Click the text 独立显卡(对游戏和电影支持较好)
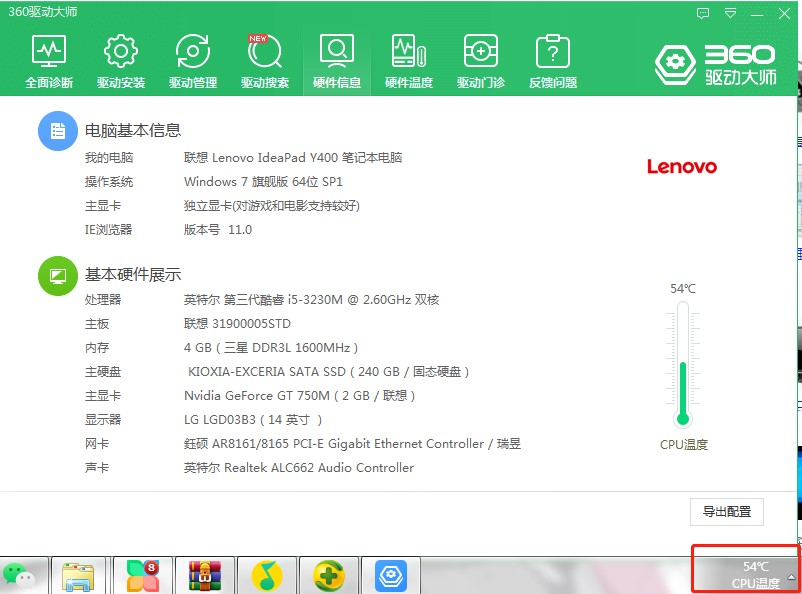This screenshot has height=594, width=802. click(272, 206)
